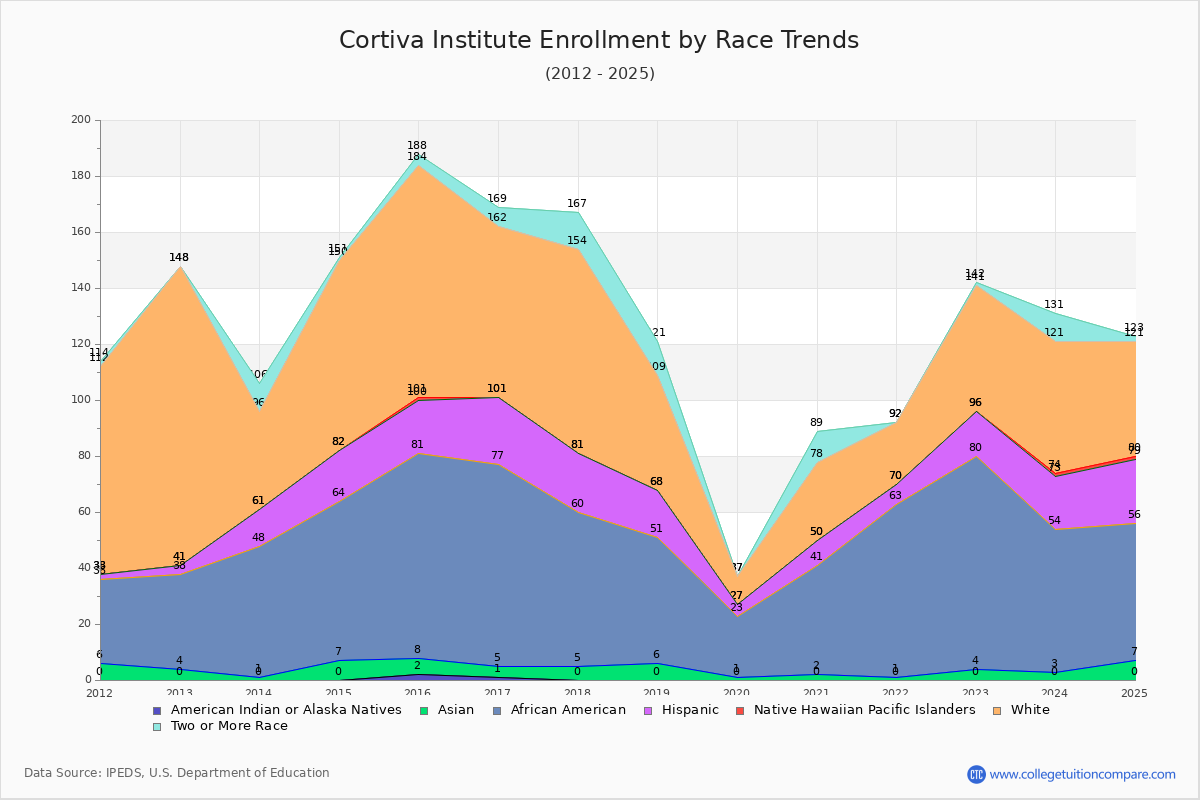Click the red Native Hawaiian legend swatch
This screenshot has width=1200, height=800.
click(741, 710)
